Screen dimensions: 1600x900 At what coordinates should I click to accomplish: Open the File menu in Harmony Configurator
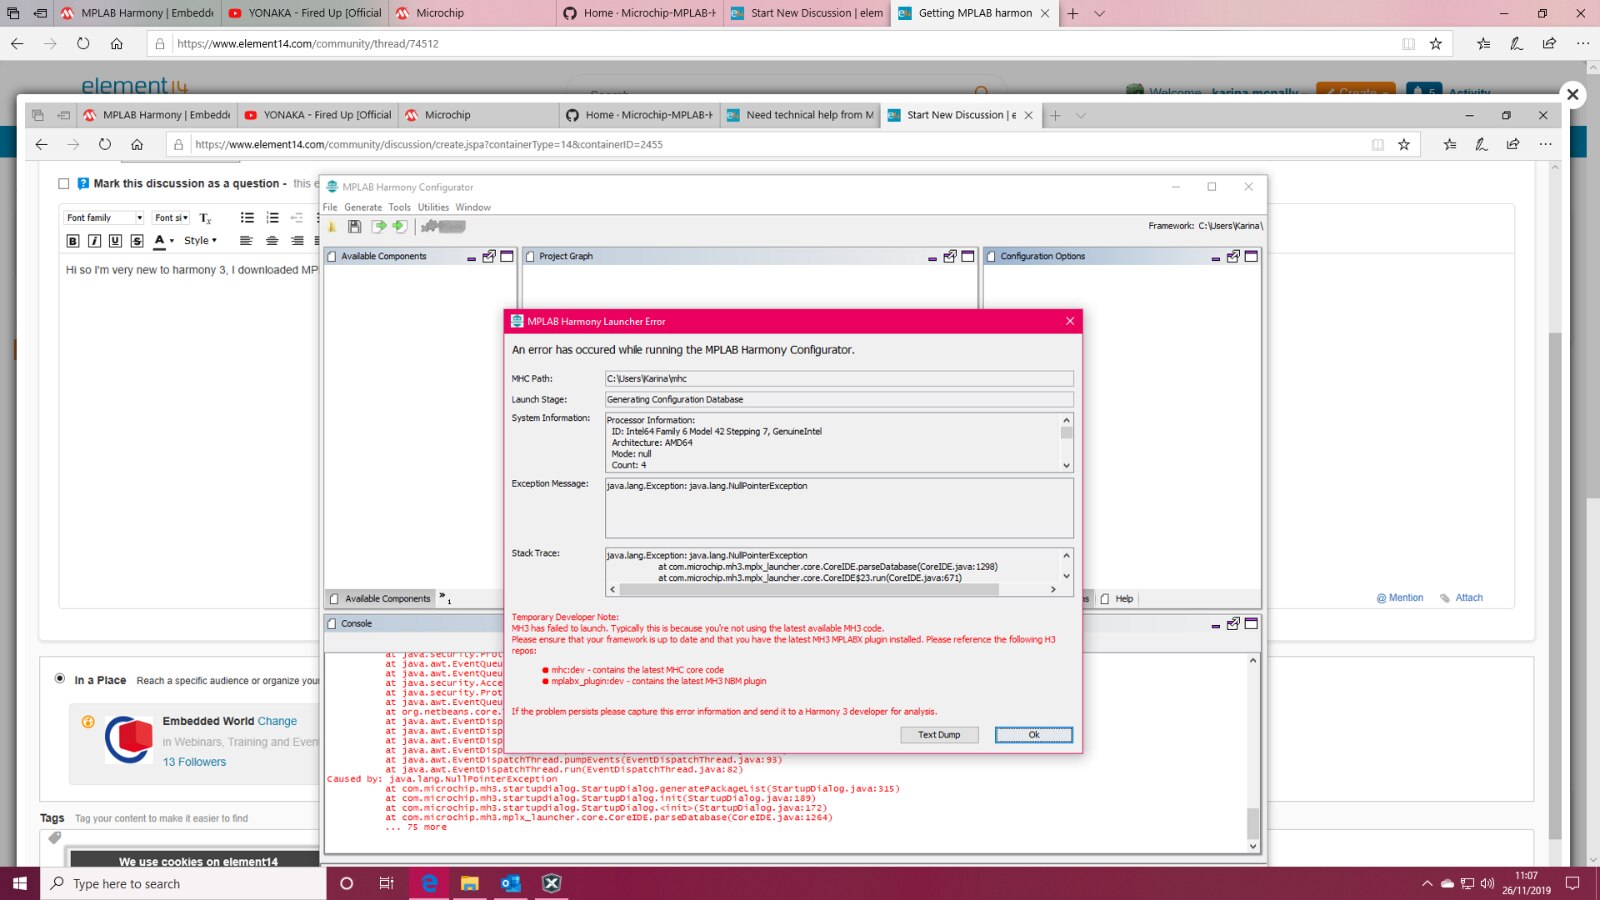point(330,208)
